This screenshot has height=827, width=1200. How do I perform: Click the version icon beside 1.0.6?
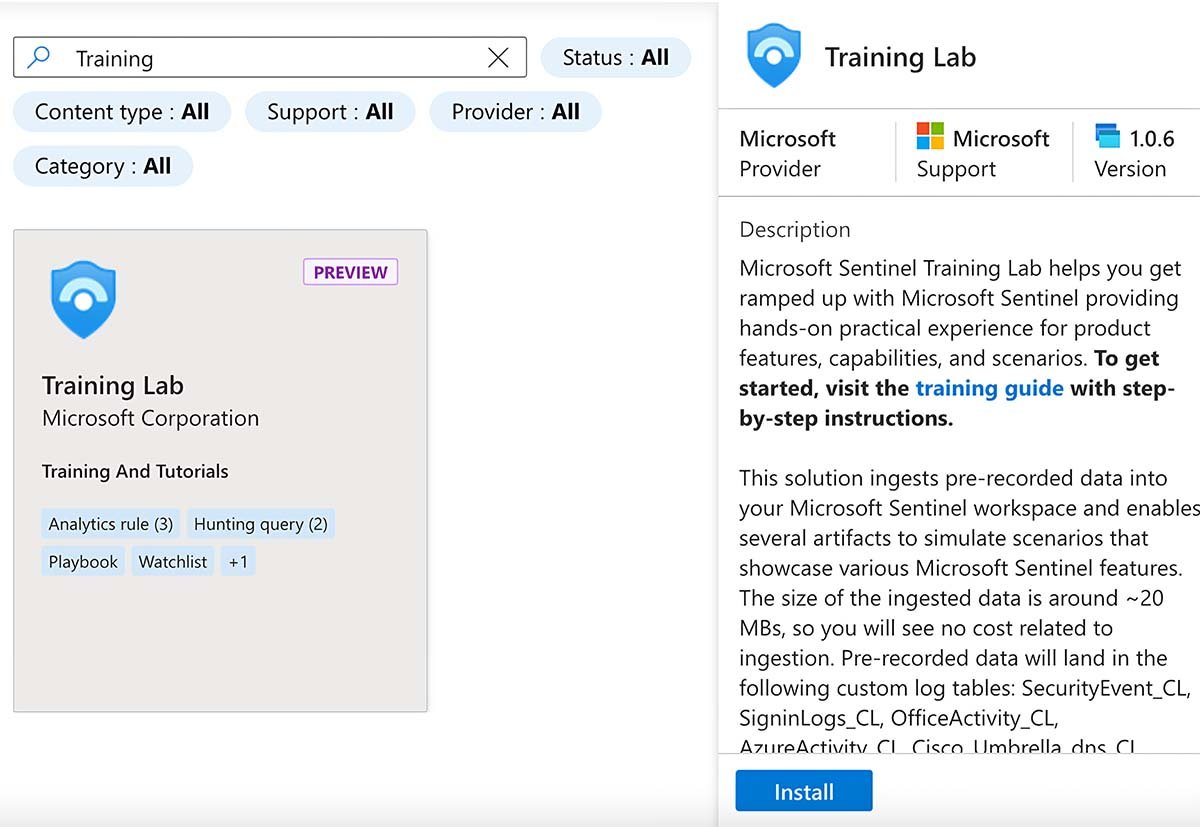coord(1107,137)
